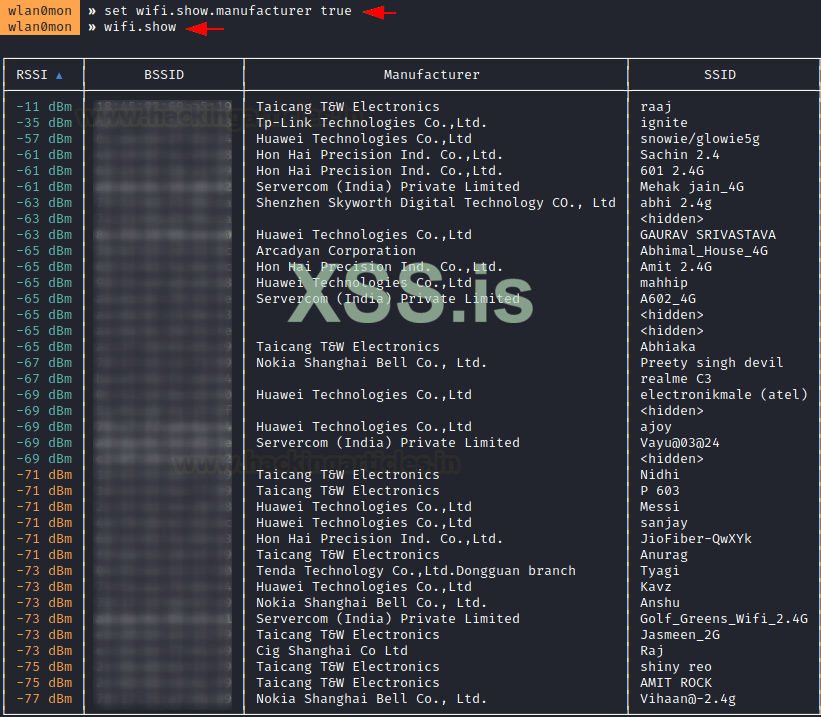Image resolution: width=821 pixels, height=717 pixels.
Task: Click SSID 'mahhip'
Action: tap(664, 283)
